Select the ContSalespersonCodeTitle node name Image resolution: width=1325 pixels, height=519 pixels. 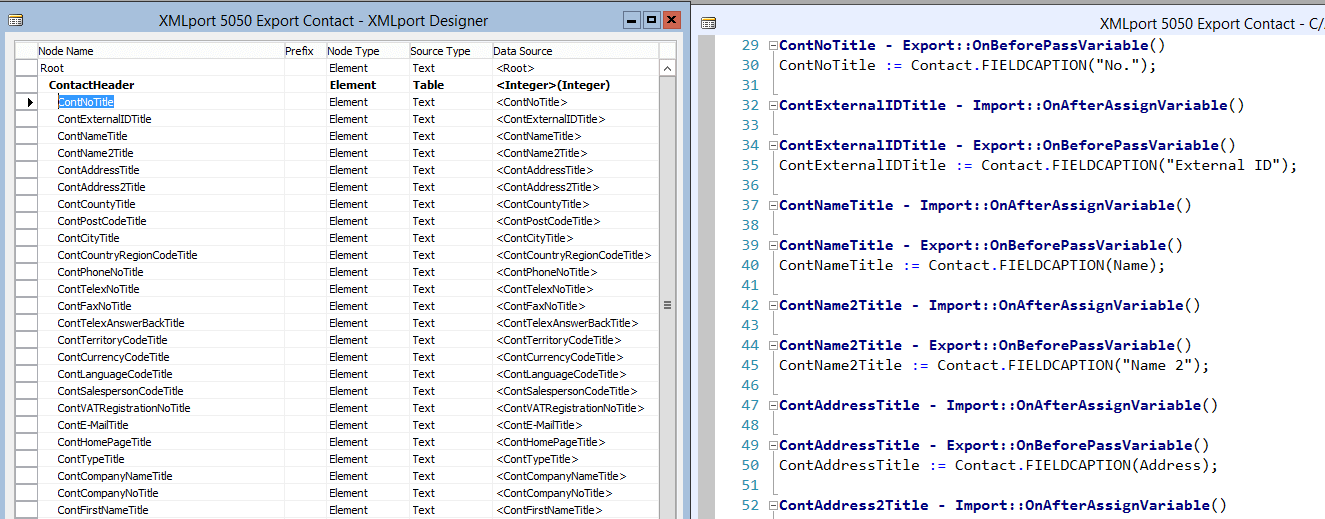pyautogui.click(x=120, y=391)
